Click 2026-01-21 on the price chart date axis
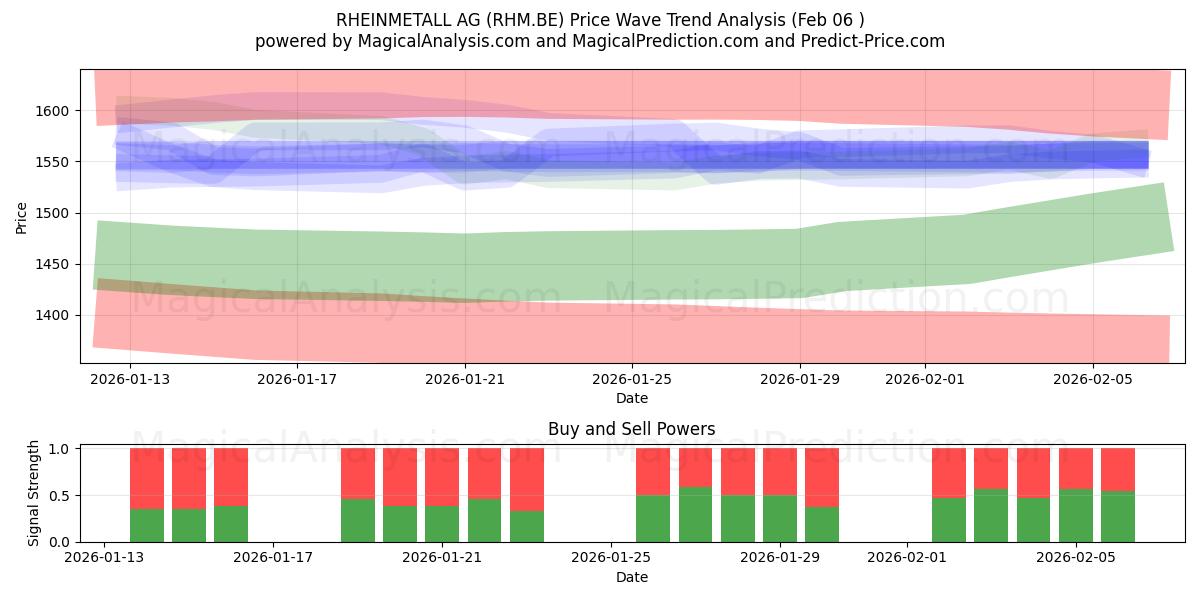The width and height of the screenshot is (1200, 600). tap(464, 379)
